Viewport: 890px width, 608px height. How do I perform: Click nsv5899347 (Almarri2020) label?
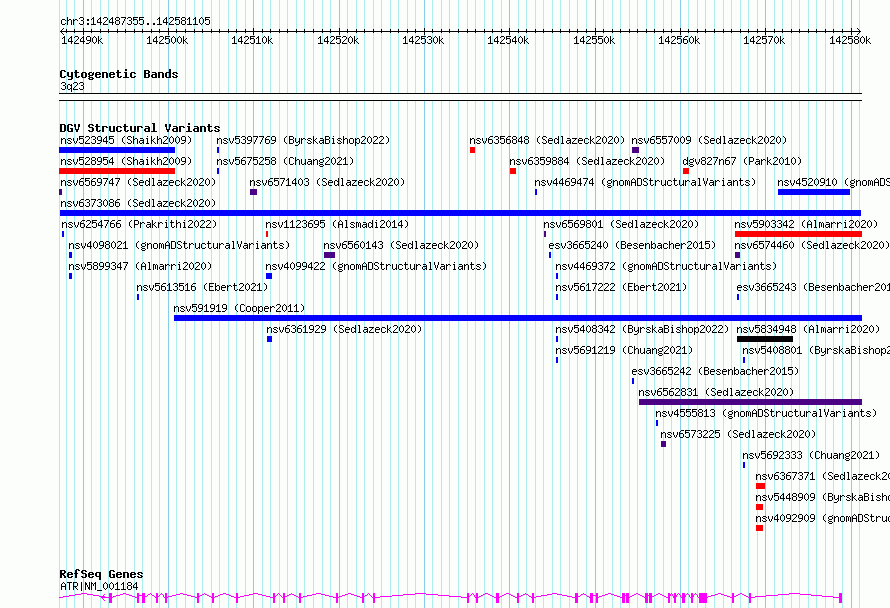pyautogui.click(x=140, y=266)
